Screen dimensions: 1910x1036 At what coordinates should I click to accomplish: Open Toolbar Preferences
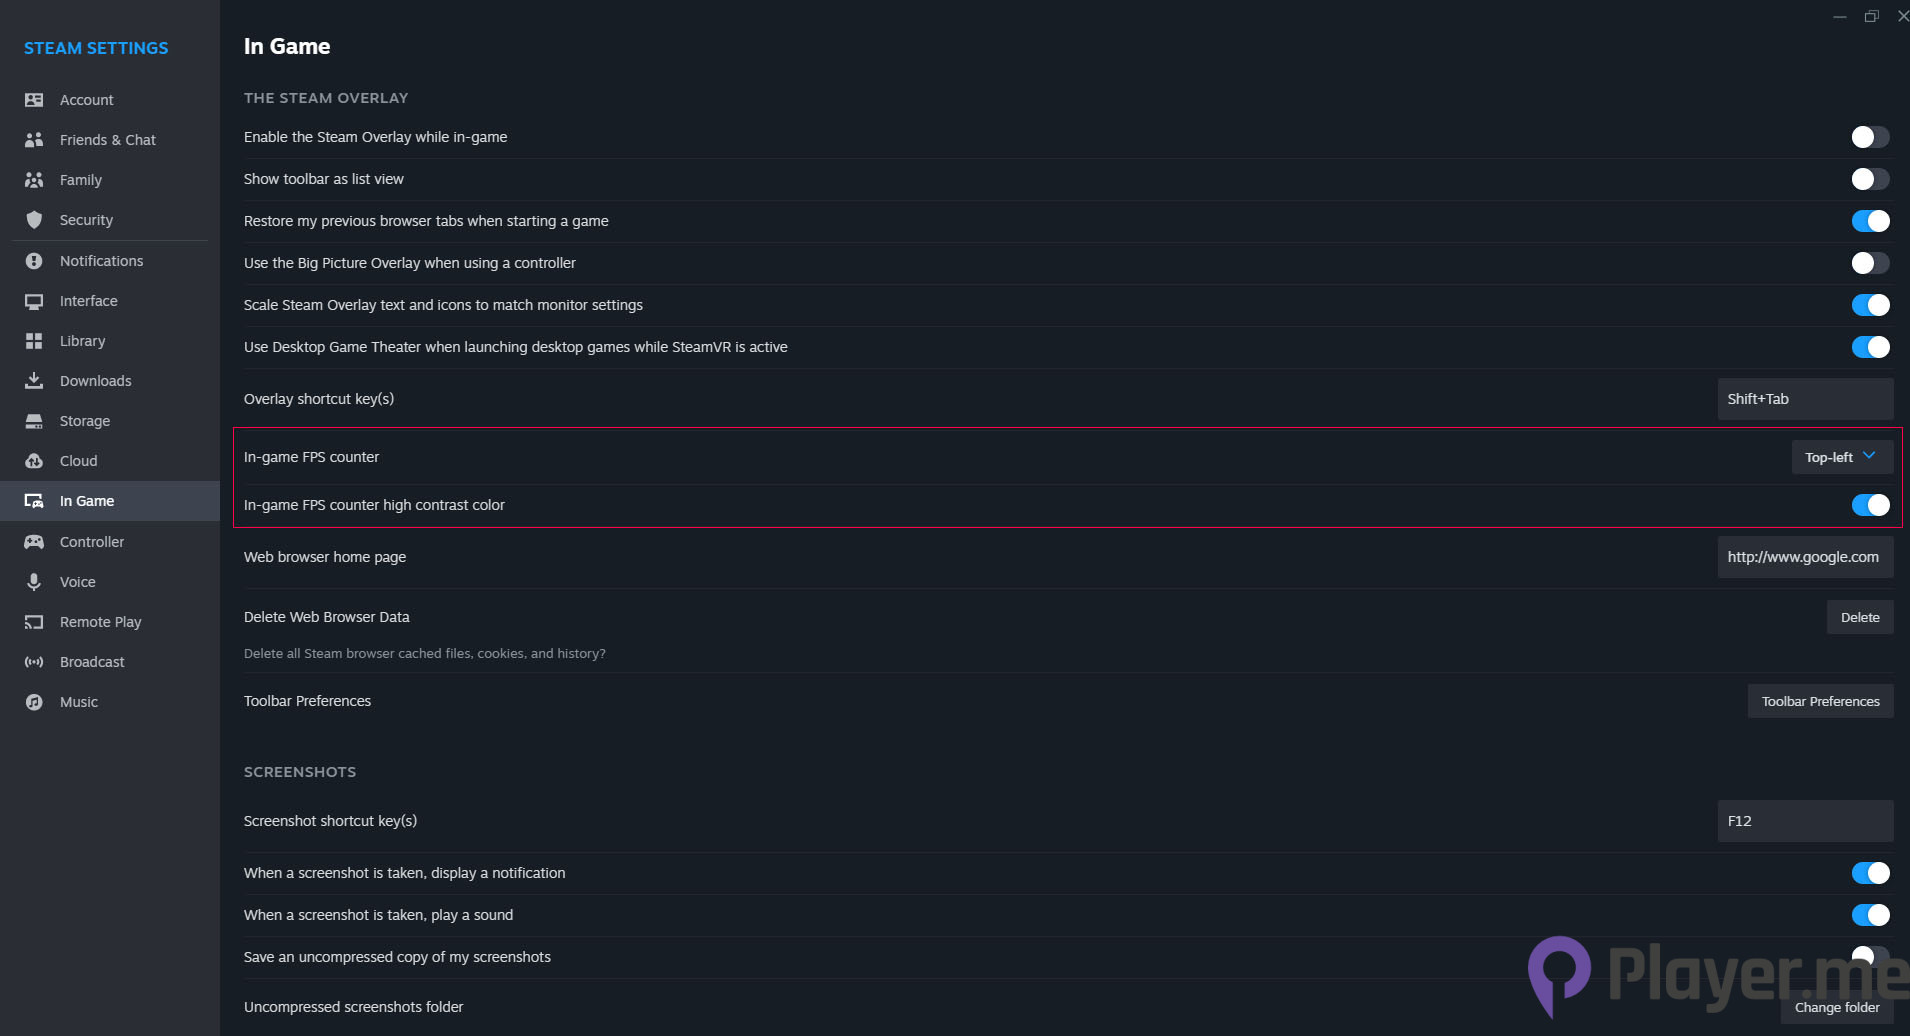tap(1819, 701)
